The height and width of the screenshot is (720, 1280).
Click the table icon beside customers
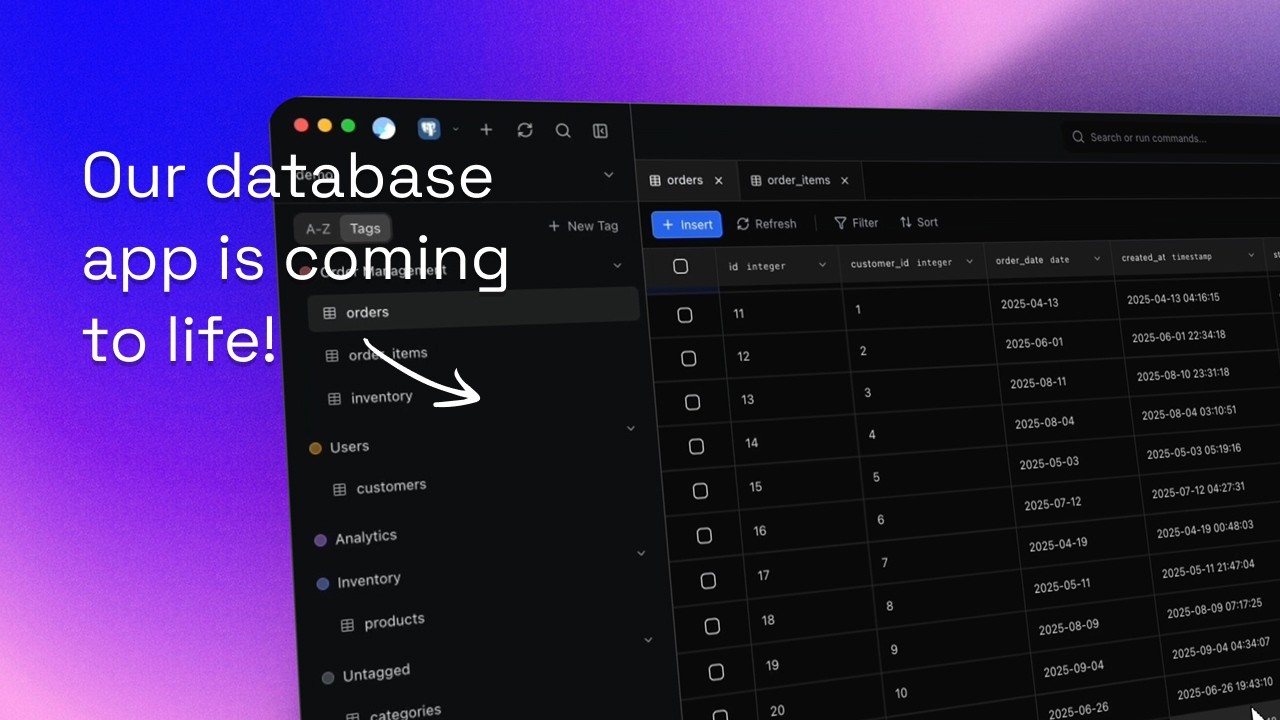click(340, 490)
